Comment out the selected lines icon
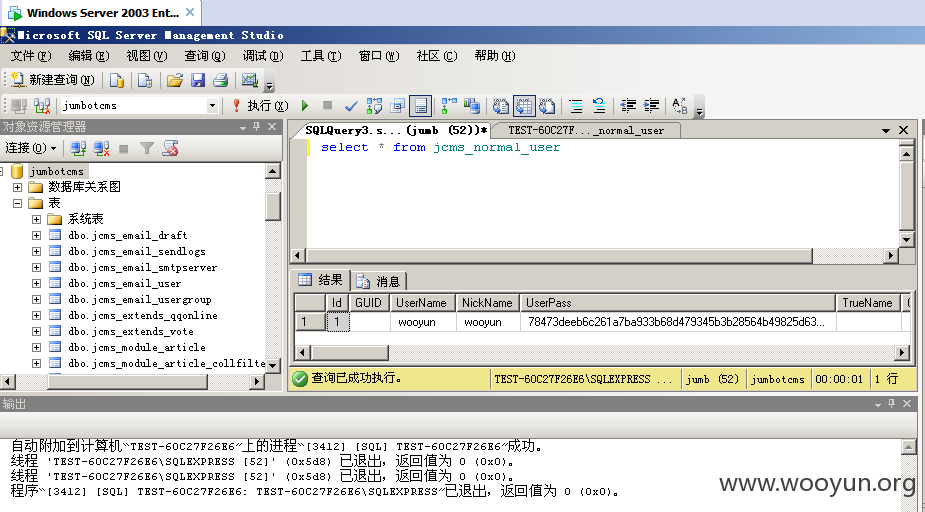Viewport: 925px width, 512px height. (x=575, y=106)
